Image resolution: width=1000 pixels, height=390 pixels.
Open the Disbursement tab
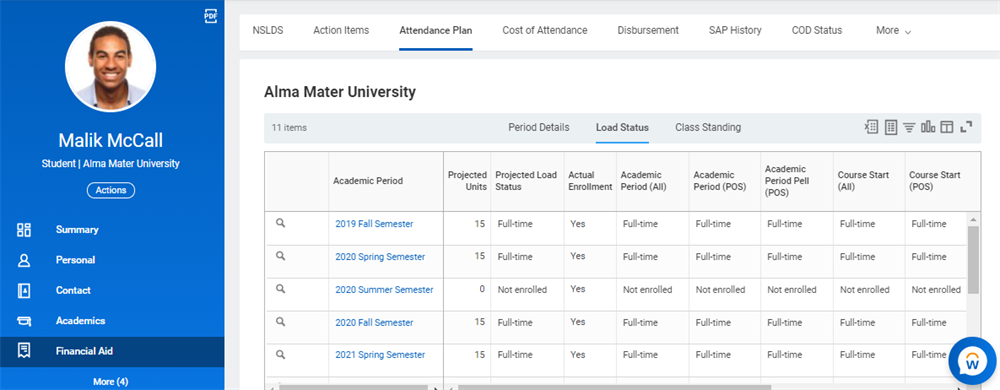pyautogui.click(x=648, y=30)
